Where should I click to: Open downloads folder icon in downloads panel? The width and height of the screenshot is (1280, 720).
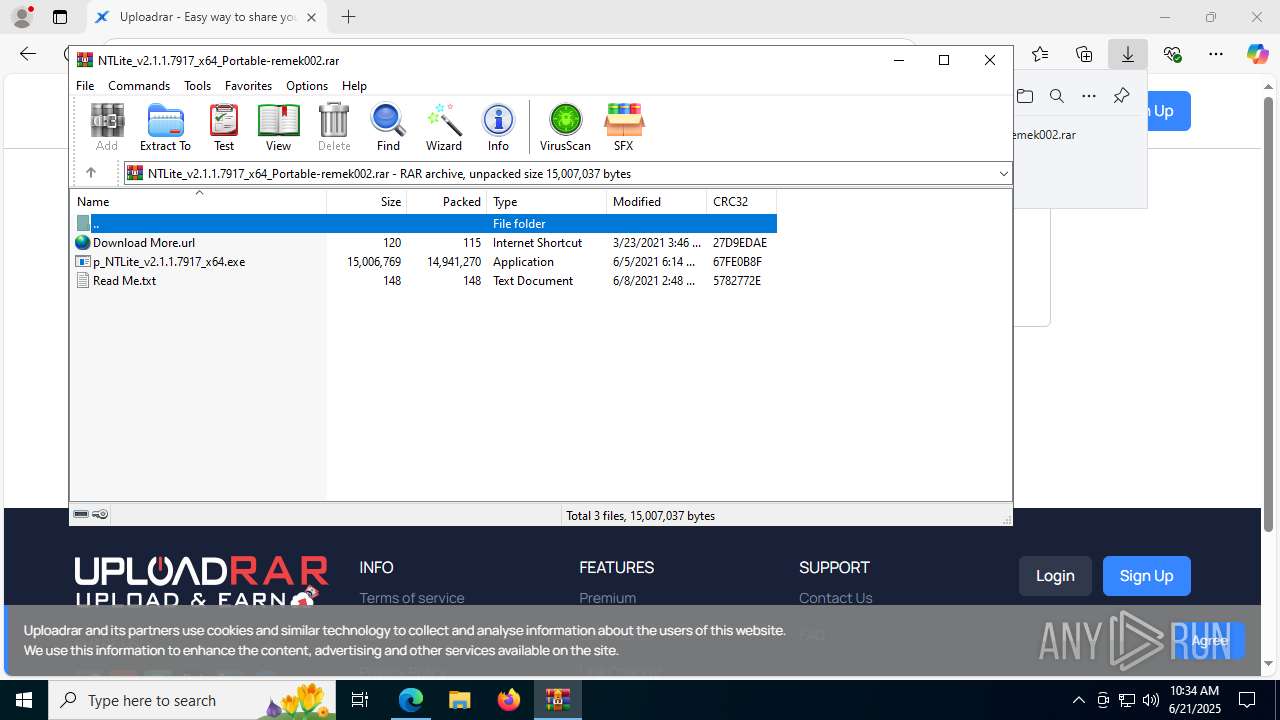[x=1025, y=96]
